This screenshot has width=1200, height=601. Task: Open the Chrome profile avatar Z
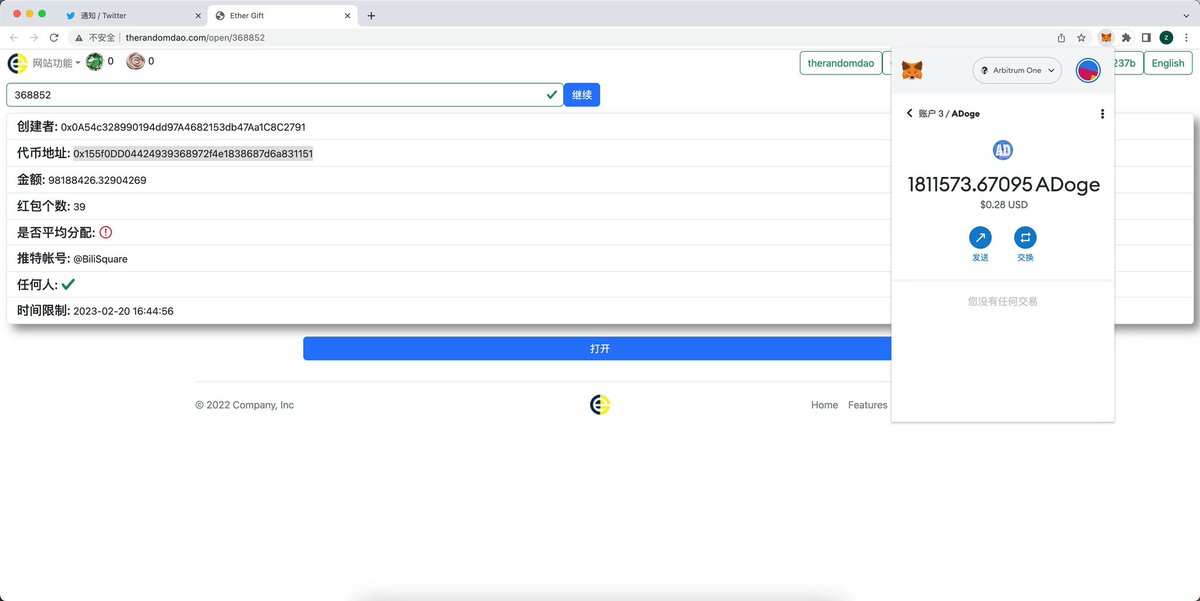coord(1166,37)
